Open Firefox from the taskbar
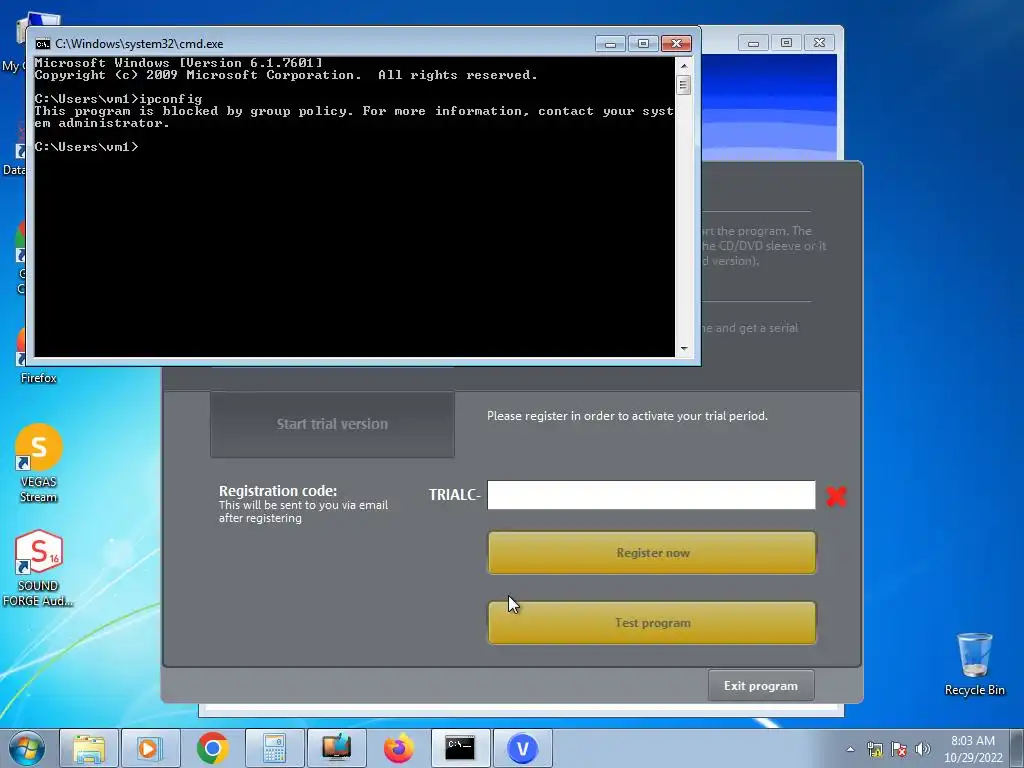The height and width of the screenshot is (768, 1024). tap(398, 748)
